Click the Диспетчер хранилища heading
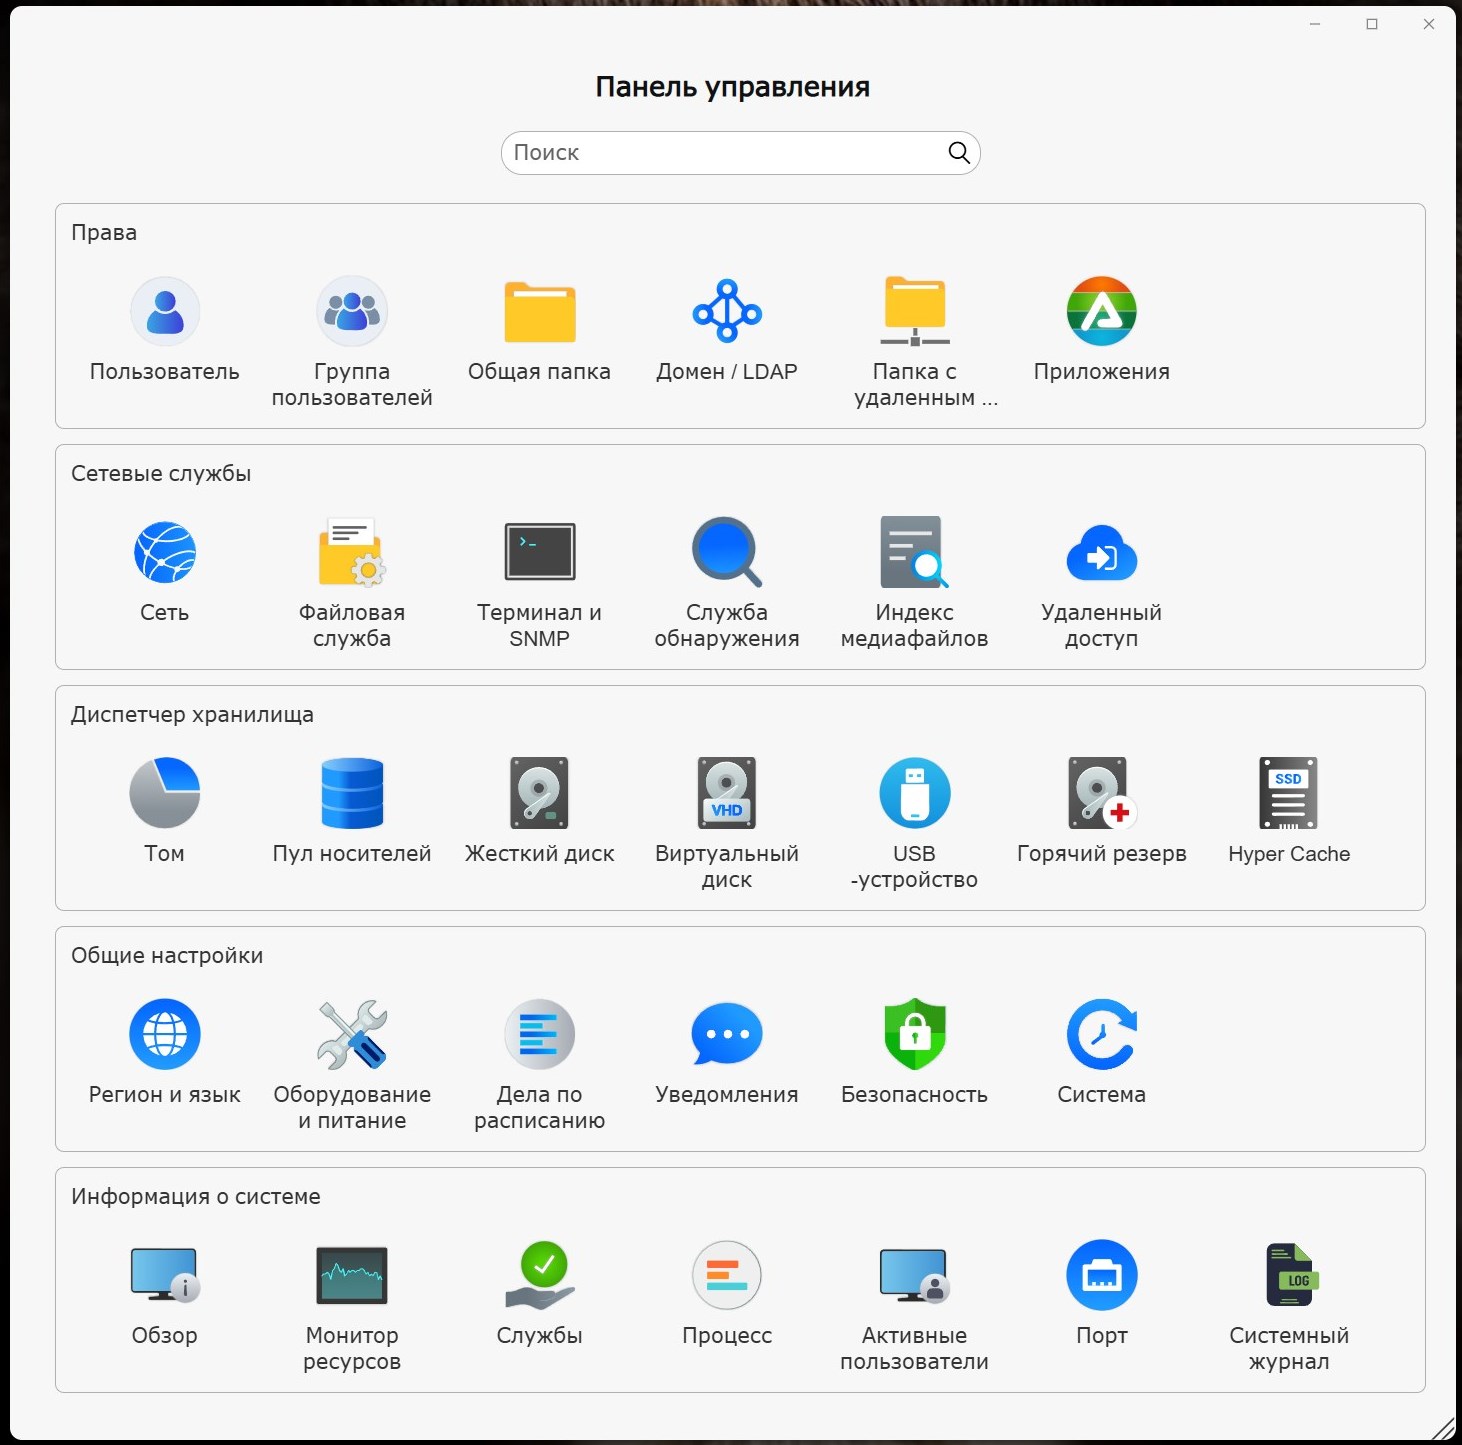1462x1445 pixels. tap(192, 715)
